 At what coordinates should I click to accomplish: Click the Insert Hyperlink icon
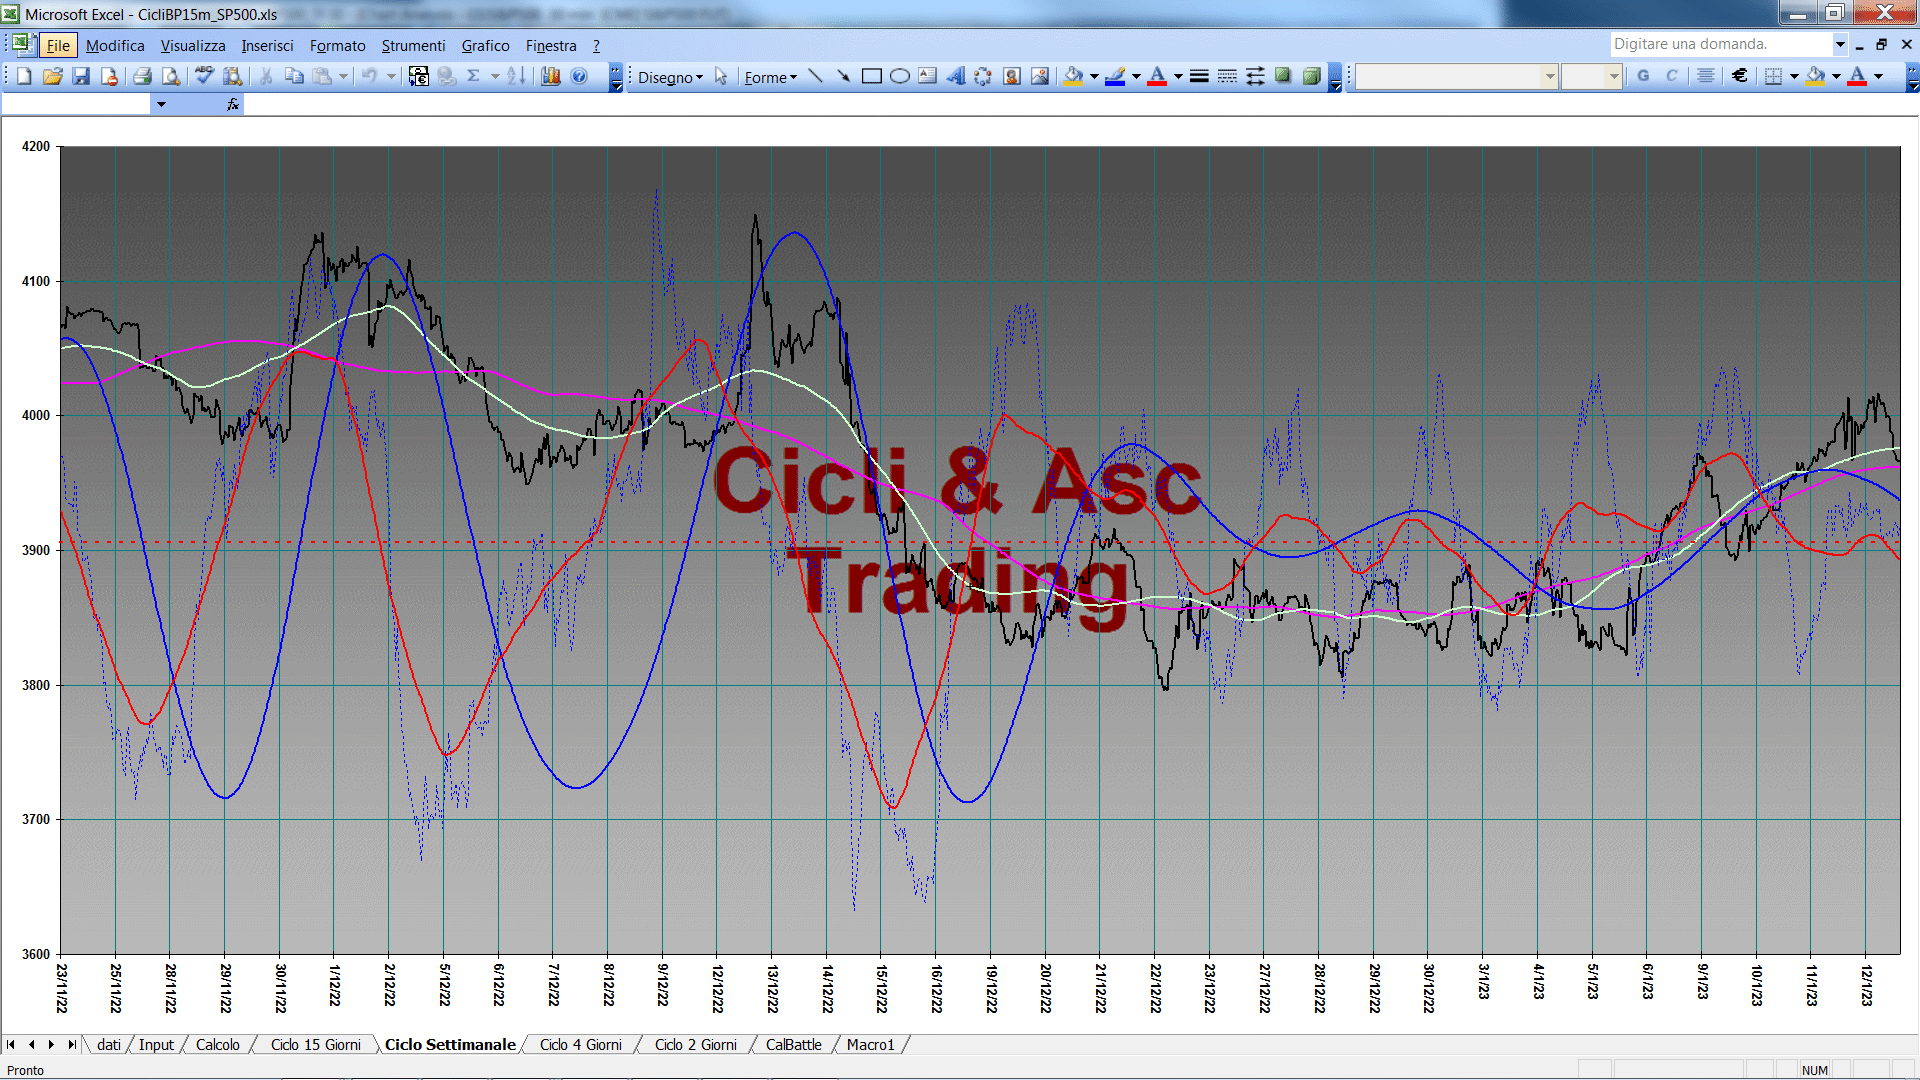[447, 76]
